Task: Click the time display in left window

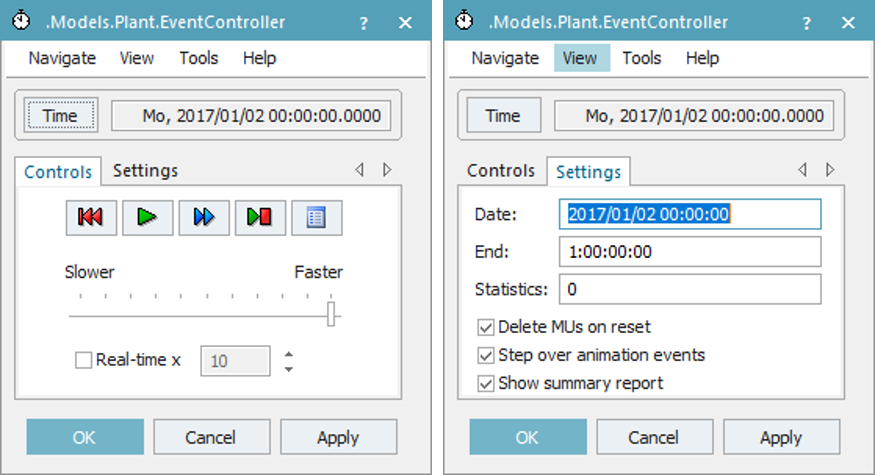Action: point(251,116)
